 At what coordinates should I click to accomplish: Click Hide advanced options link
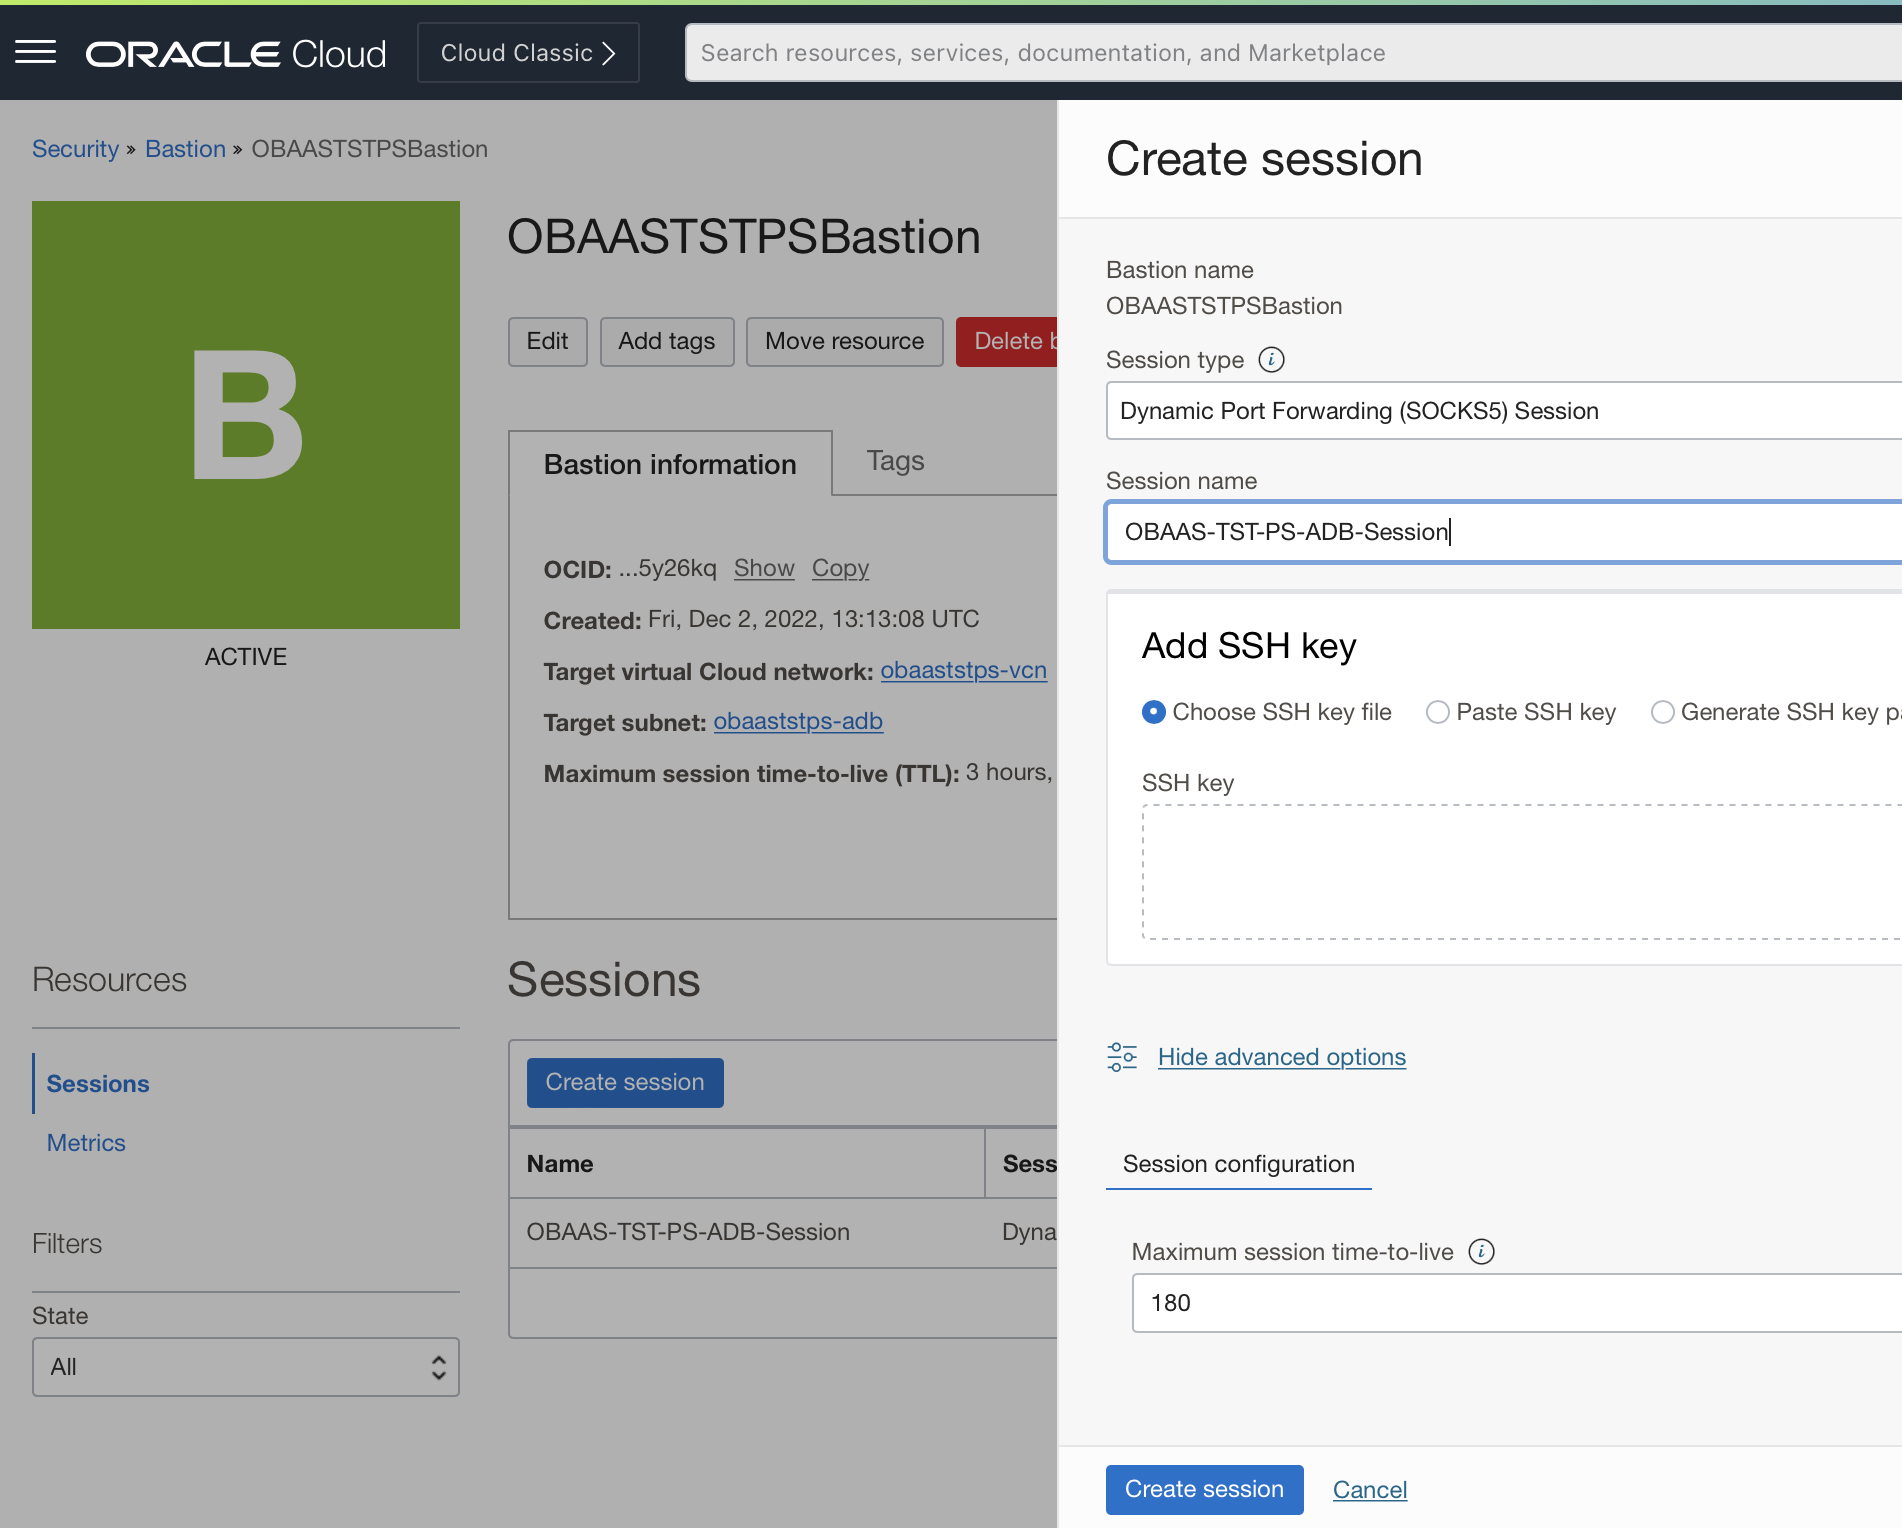click(x=1281, y=1057)
